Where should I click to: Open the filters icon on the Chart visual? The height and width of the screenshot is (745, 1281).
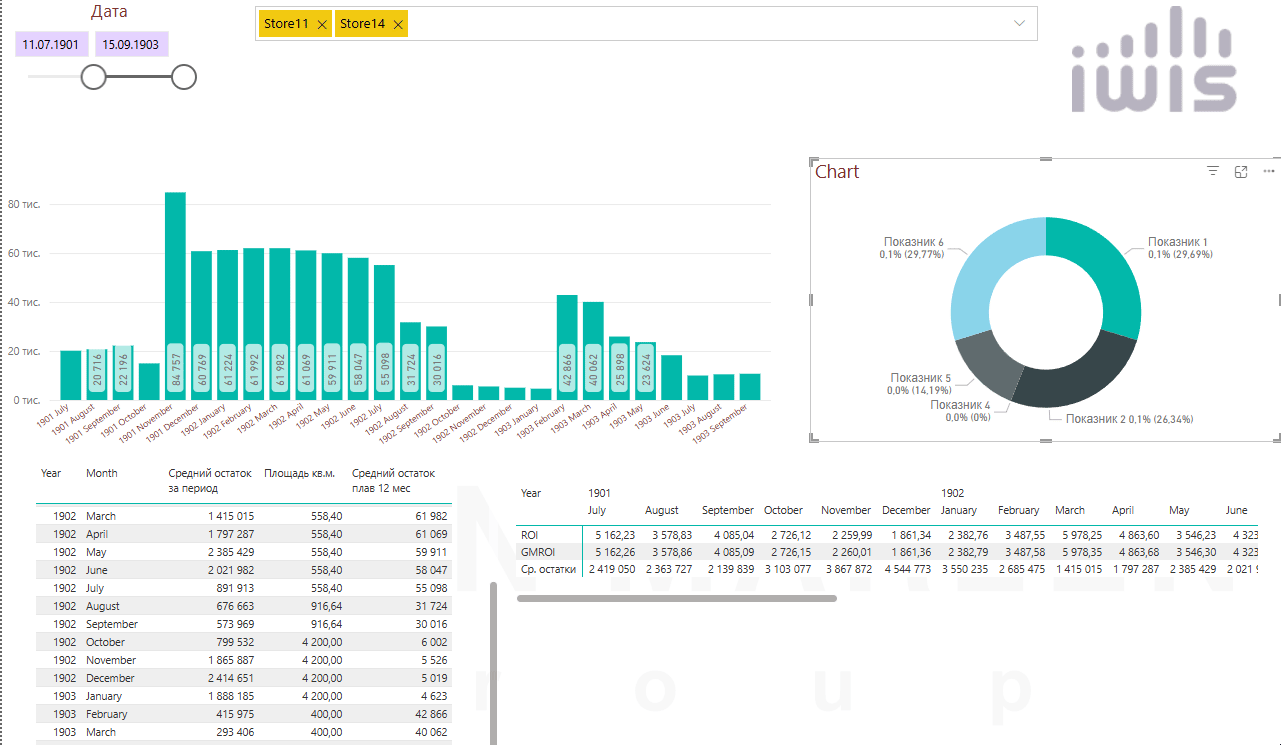tap(1213, 172)
